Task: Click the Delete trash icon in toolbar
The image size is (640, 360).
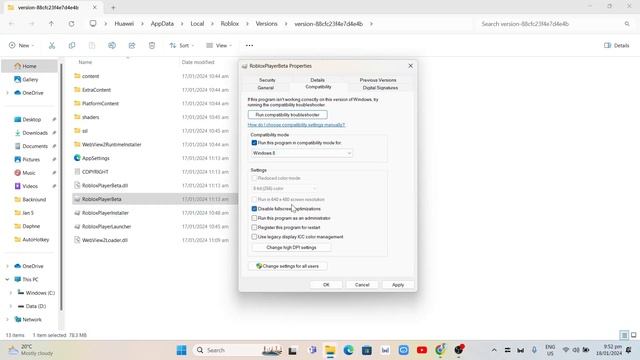Action: [x=152, y=45]
